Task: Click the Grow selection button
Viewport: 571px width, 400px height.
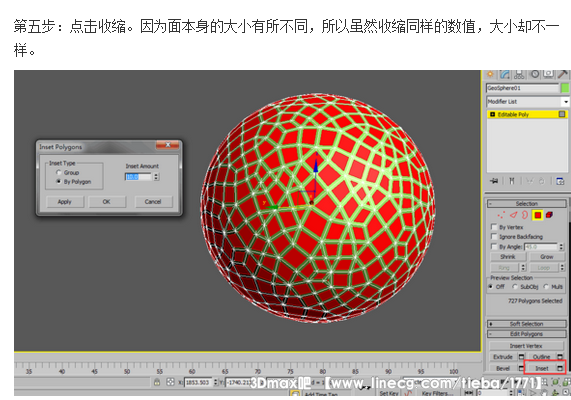Action: click(x=547, y=257)
